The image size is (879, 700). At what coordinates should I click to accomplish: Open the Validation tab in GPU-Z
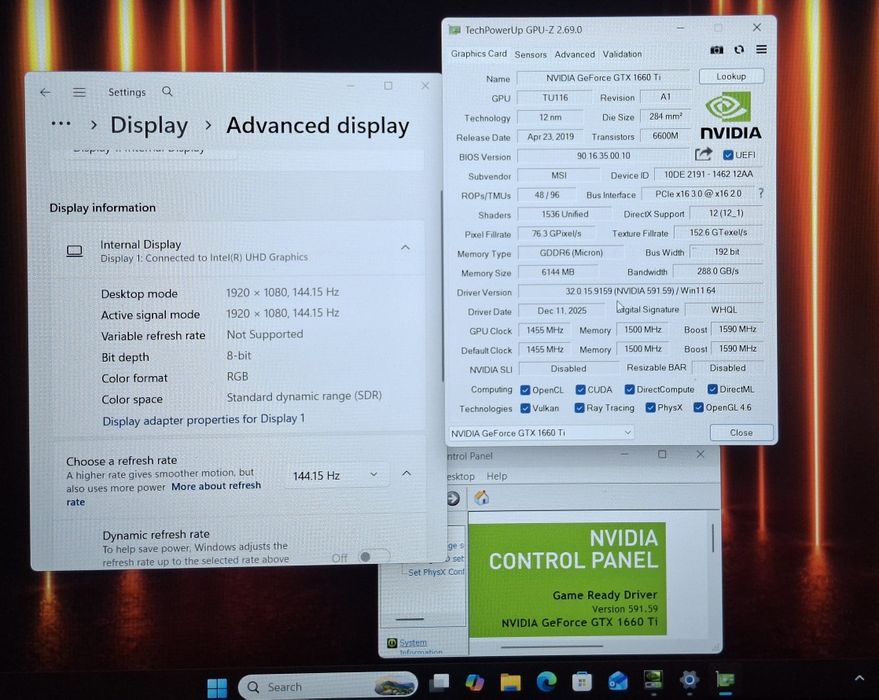click(622, 54)
